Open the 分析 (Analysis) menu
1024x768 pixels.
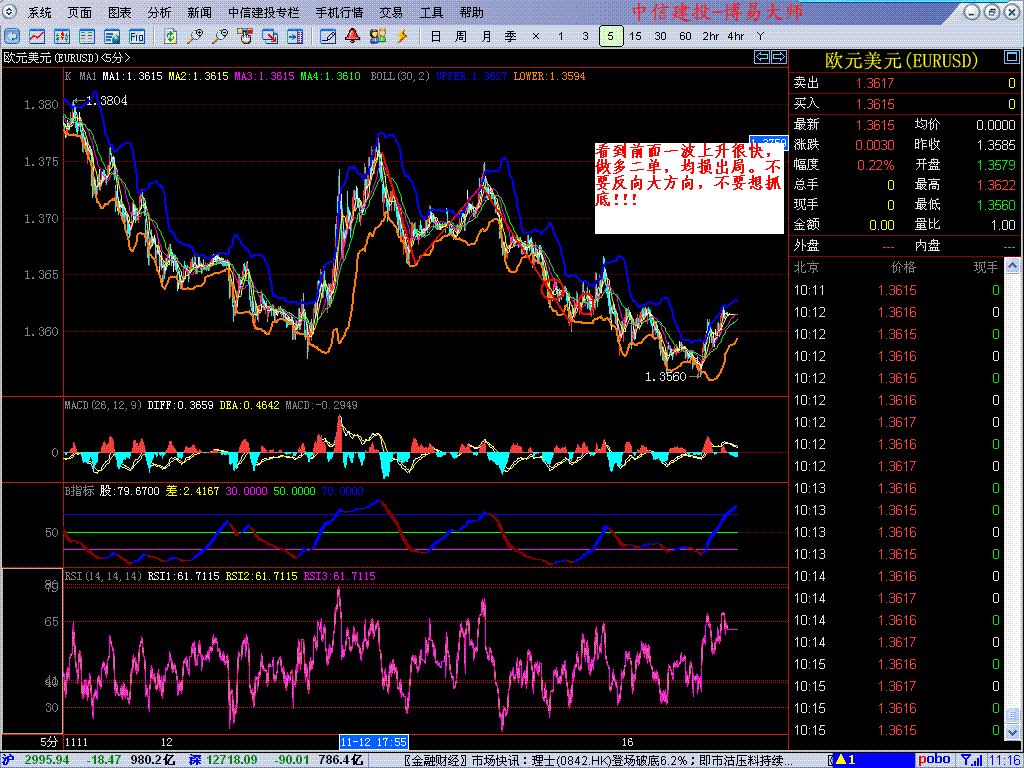tap(159, 13)
